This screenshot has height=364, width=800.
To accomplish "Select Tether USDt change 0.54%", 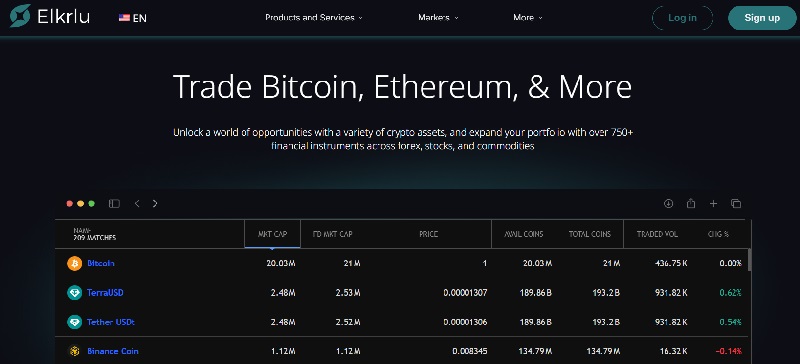I will (730, 322).
